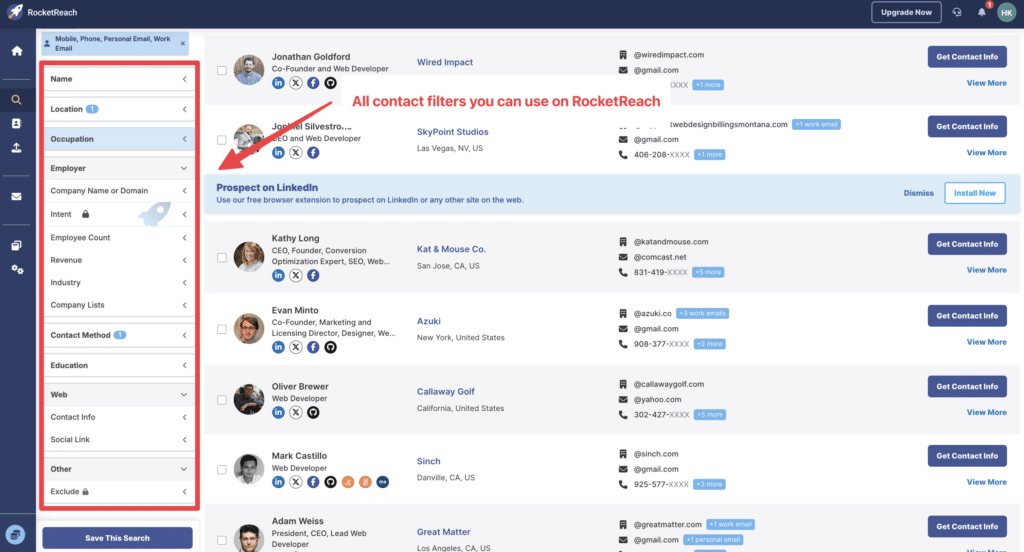Tick the checkbox for Adam Weiss
The height and width of the screenshot is (552, 1024).
[222, 540]
